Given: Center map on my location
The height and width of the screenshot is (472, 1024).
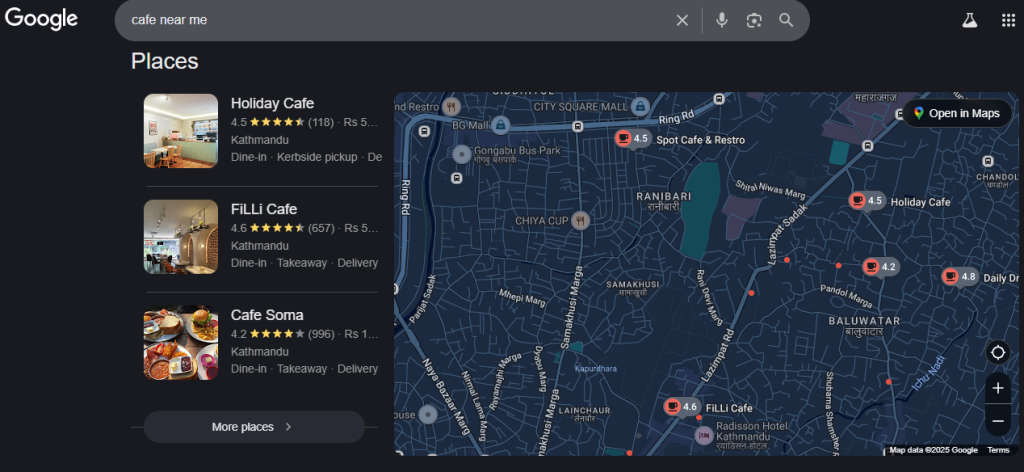Looking at the screenshot, I should 998,353.
